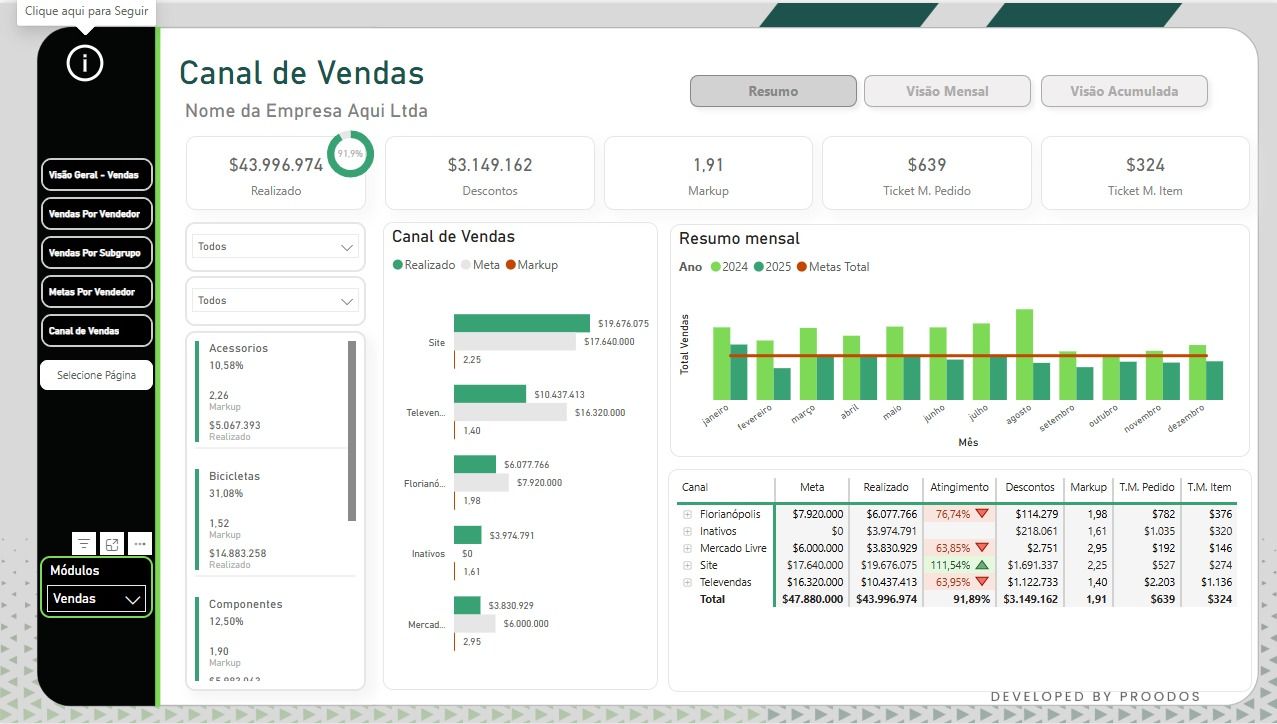The height and width of the screenshot is (724, 1277).
Task: Click the '$47.880.000' total Meta cell
Action: click(x=812, y=599)
